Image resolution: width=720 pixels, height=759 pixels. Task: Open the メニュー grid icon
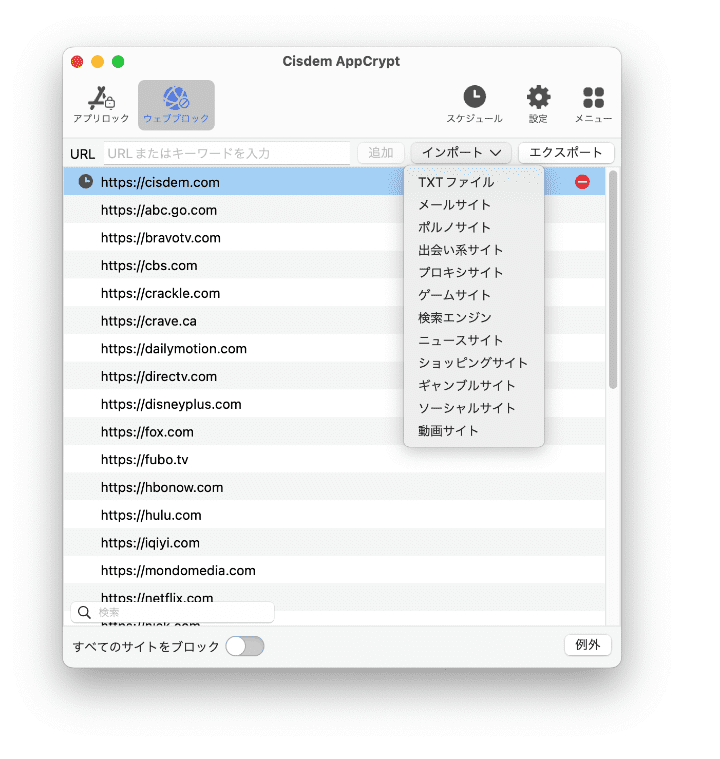[x=593, y=105]
